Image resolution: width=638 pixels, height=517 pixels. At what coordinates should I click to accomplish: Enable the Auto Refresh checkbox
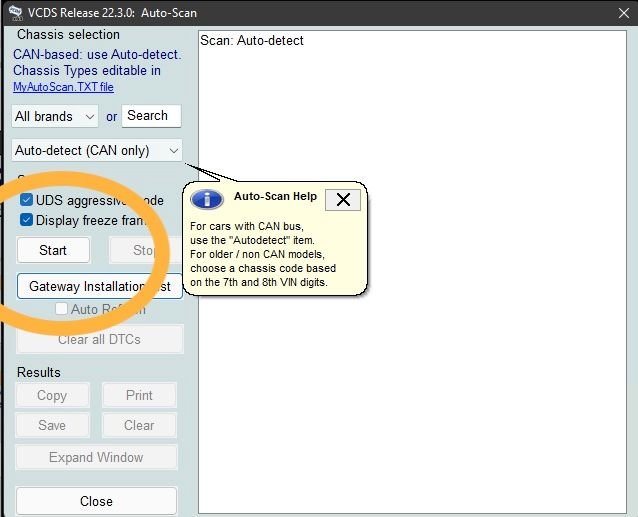coord(62,309)
